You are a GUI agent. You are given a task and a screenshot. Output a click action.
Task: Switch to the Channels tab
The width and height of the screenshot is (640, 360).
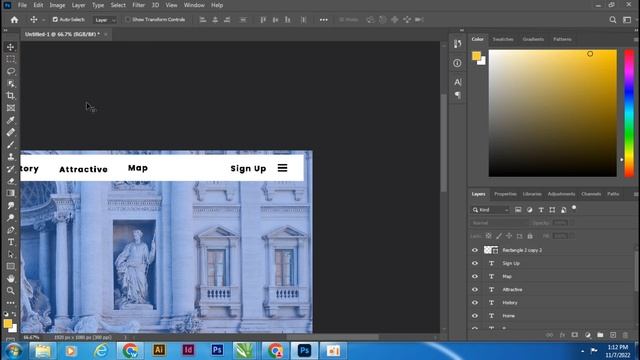pos(591,194)
